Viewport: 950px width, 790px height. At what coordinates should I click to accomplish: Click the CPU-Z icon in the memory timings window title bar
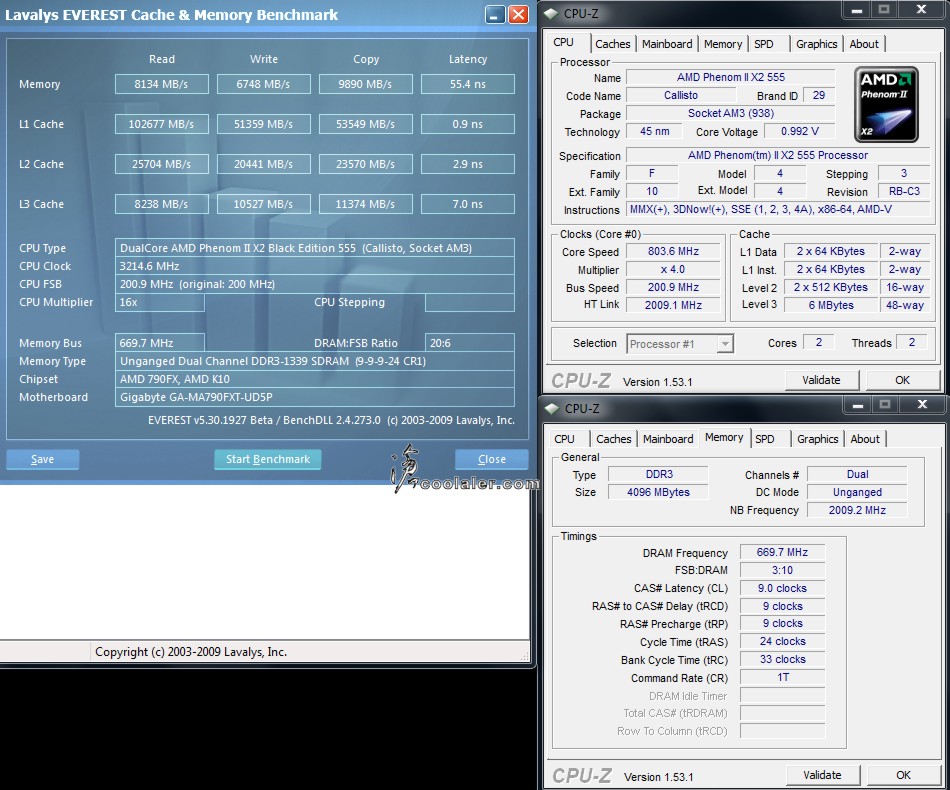click(x=552, y=408)
